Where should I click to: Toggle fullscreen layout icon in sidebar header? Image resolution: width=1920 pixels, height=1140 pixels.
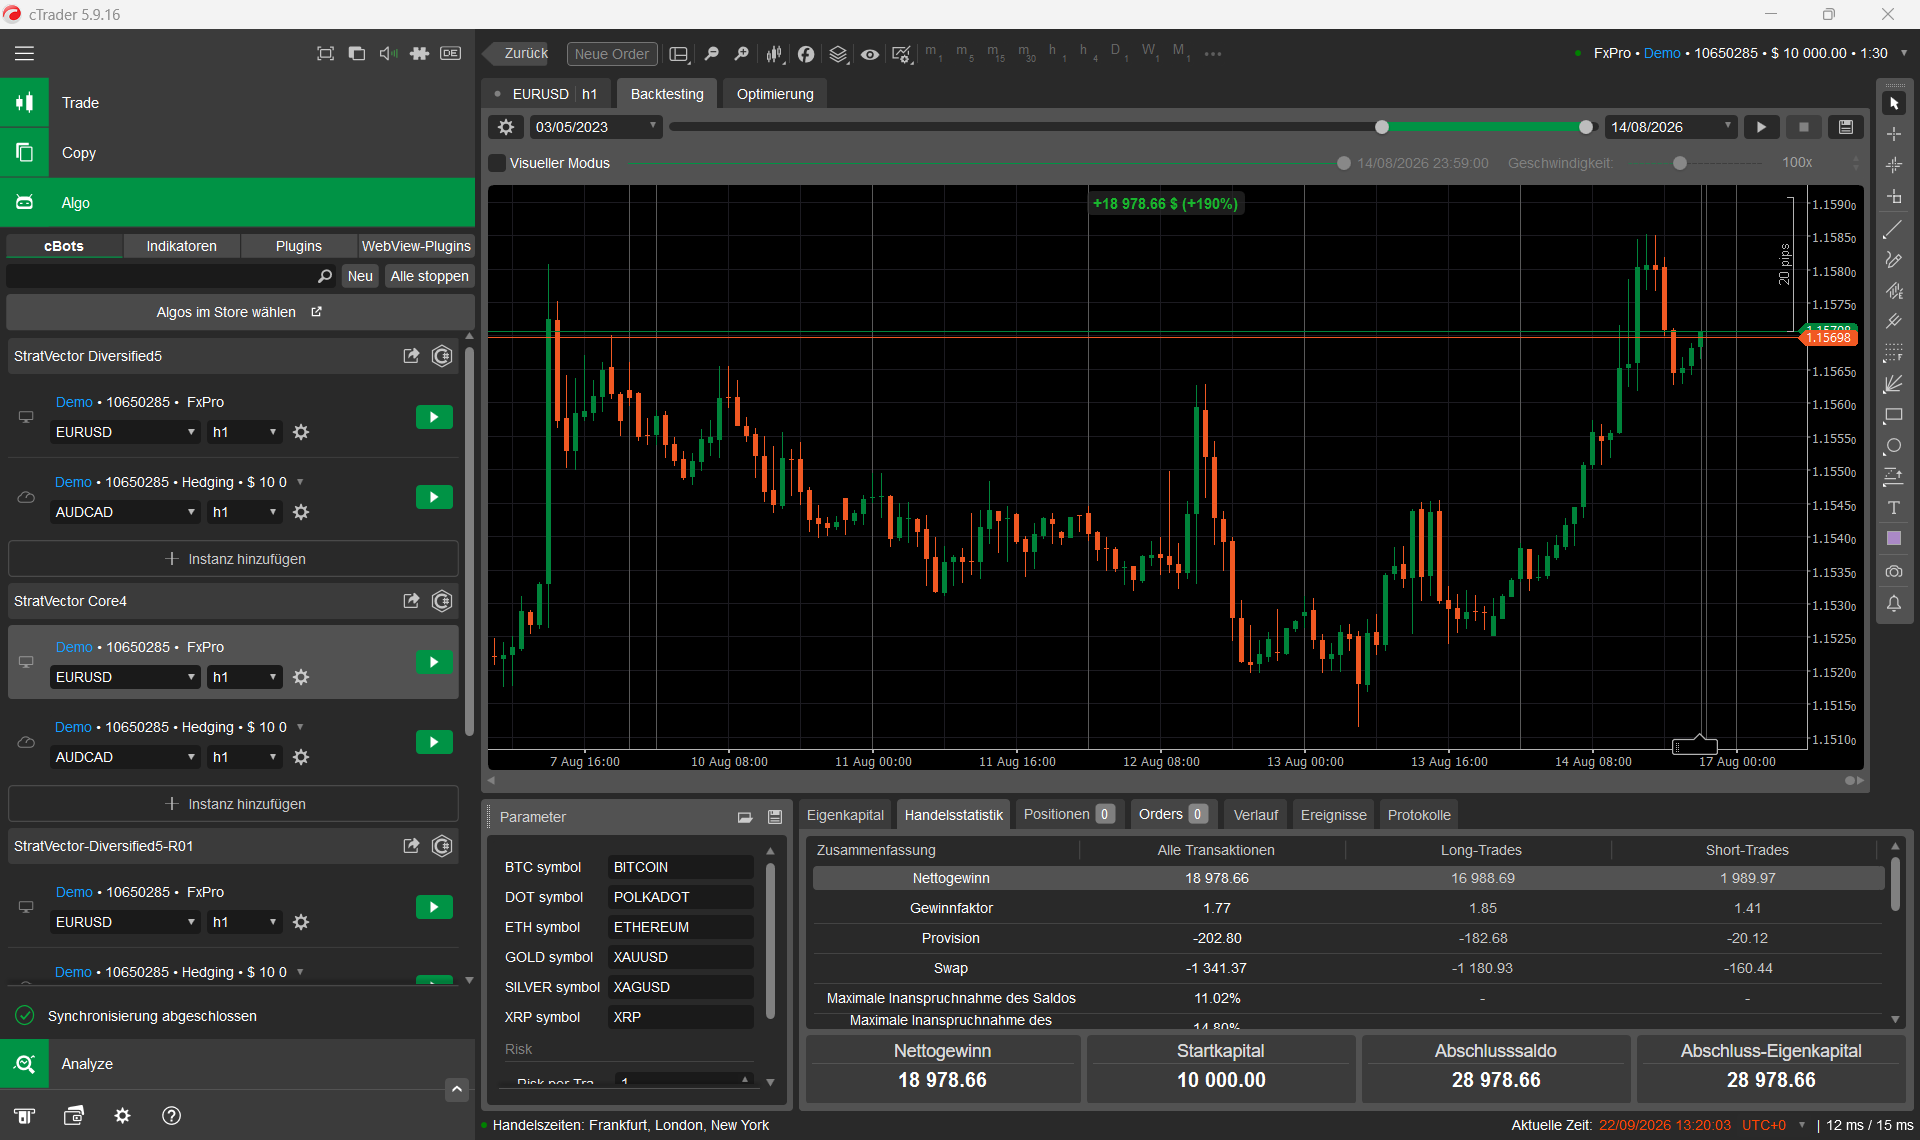325,54
